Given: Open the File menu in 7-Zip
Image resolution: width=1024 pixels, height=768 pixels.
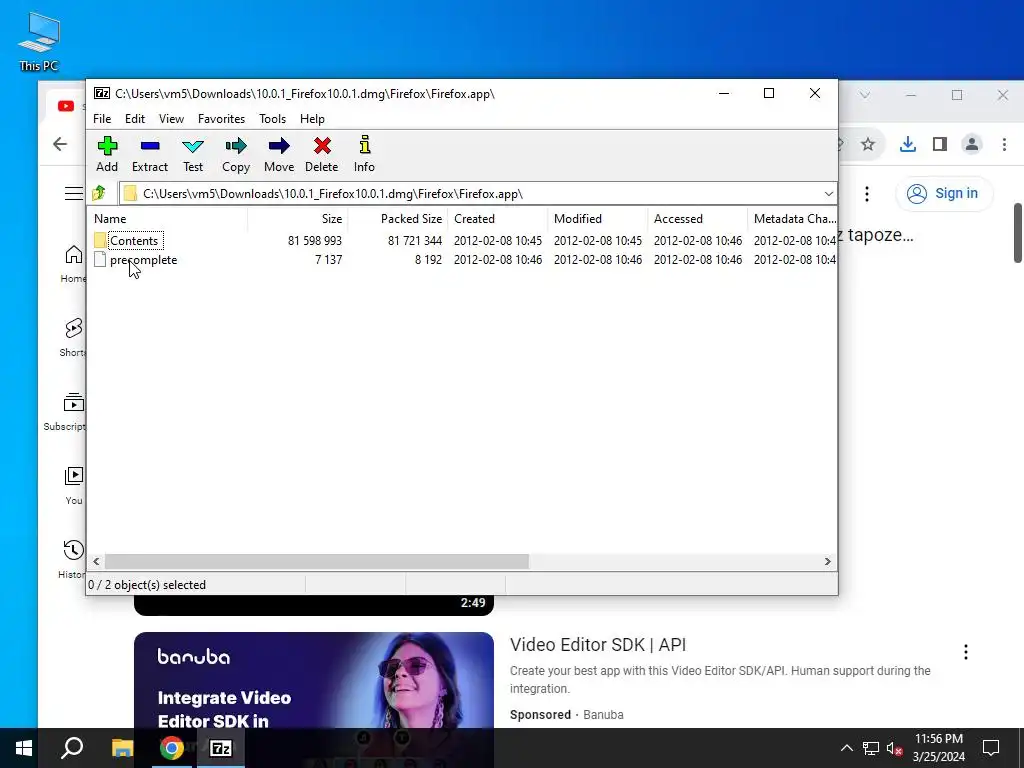Looking at the screenshot, I should coord(102,119).
